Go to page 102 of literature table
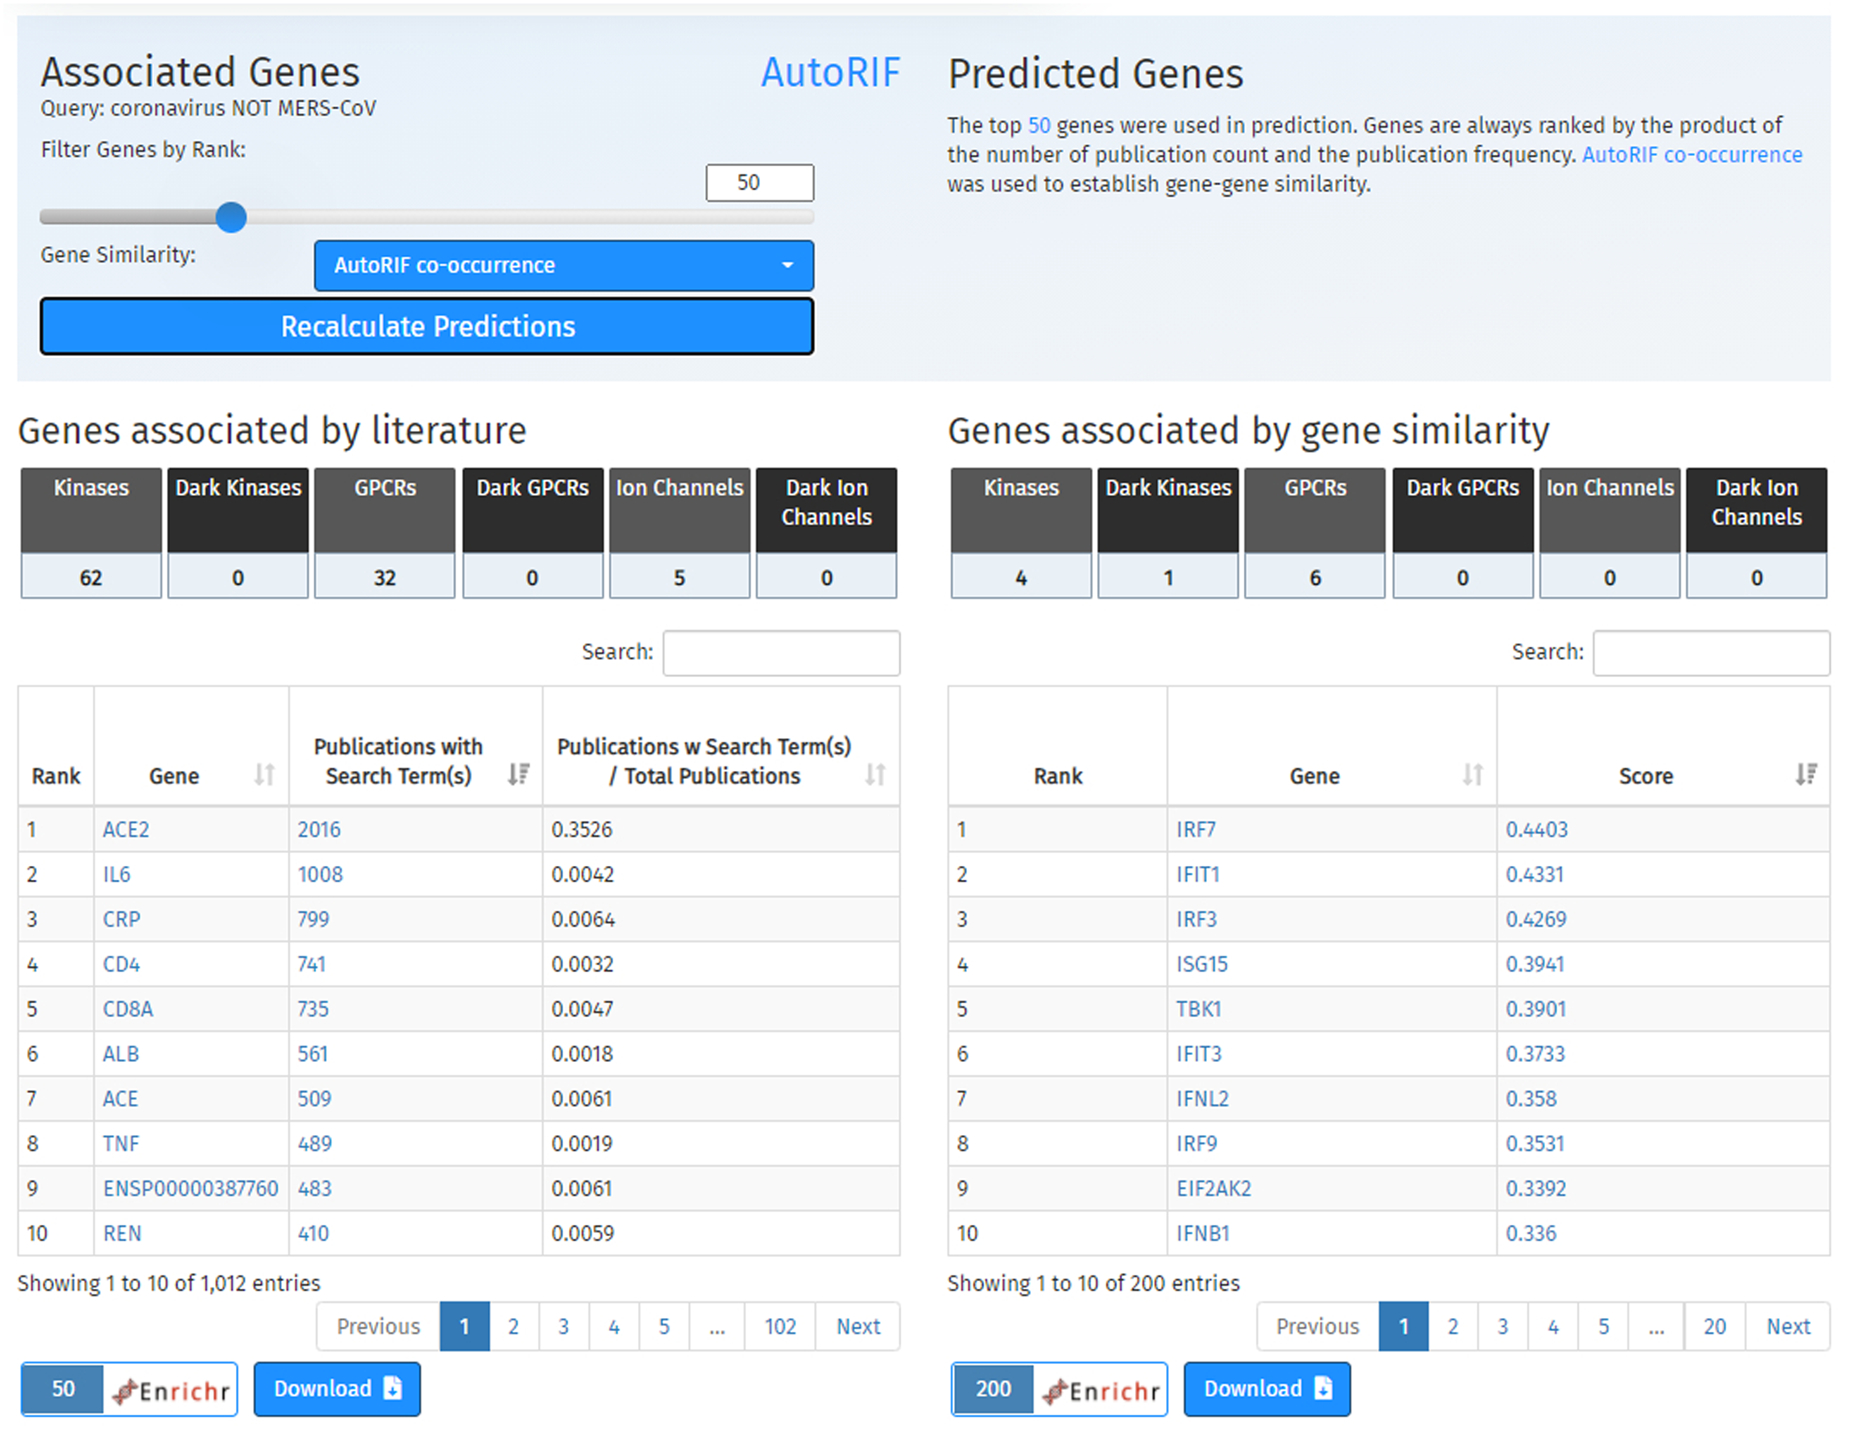The height and width of the screenshot is (1429, 1850). 780,1327
